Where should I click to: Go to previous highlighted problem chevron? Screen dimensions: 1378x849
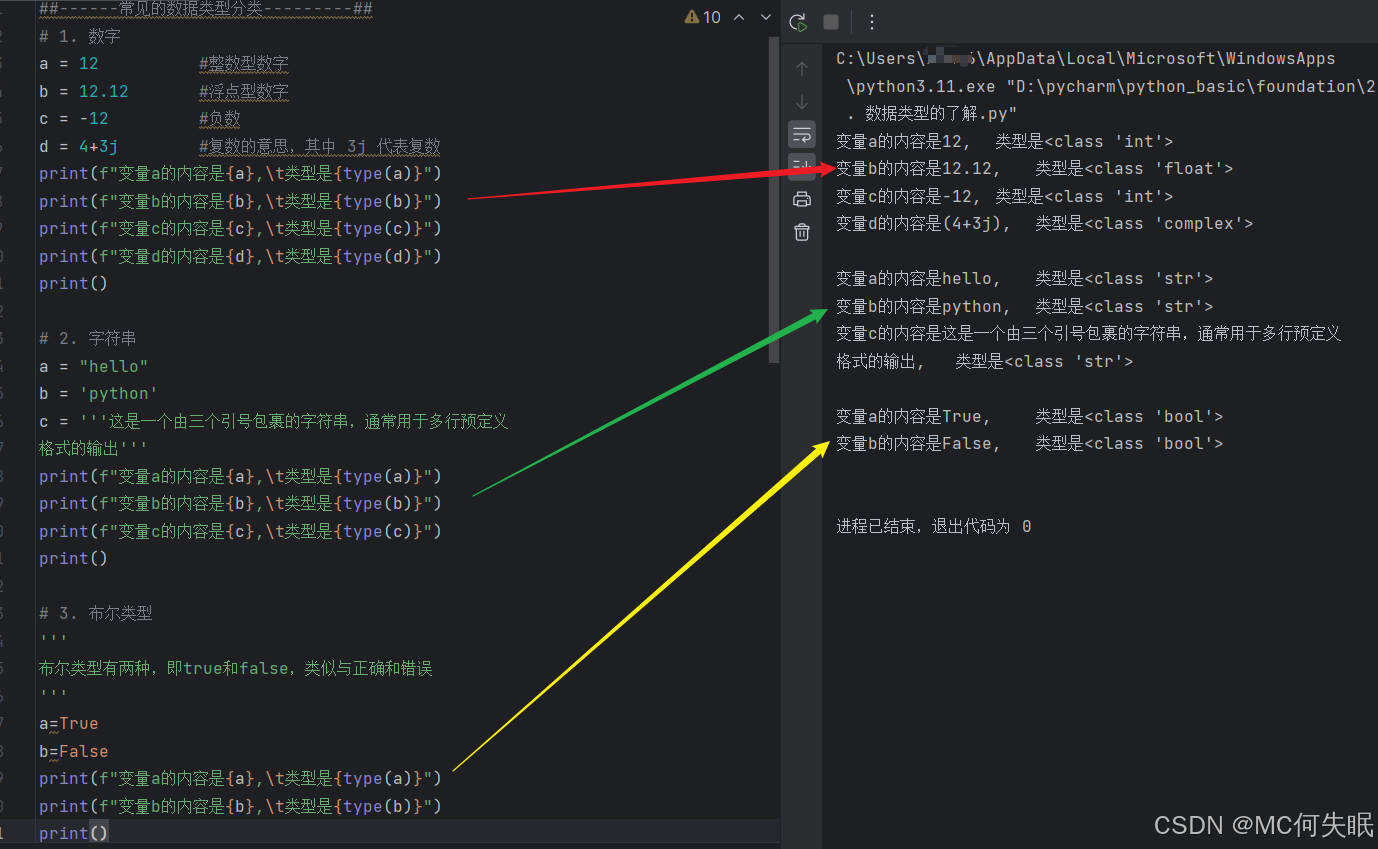(739, 17)
